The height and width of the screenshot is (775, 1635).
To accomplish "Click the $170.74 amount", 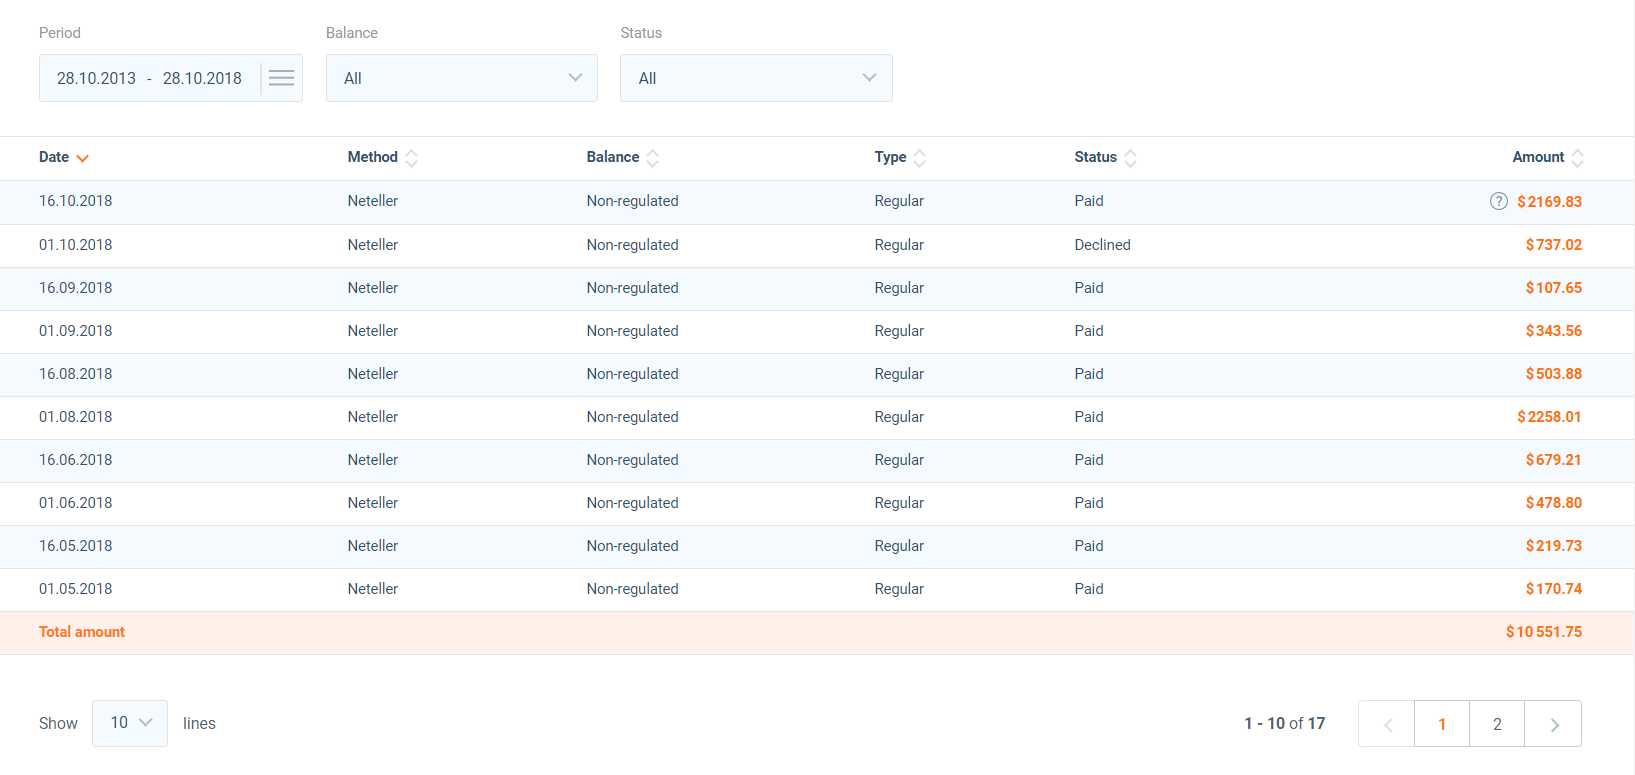I will pyautogui.click(x=1553, y=589).
